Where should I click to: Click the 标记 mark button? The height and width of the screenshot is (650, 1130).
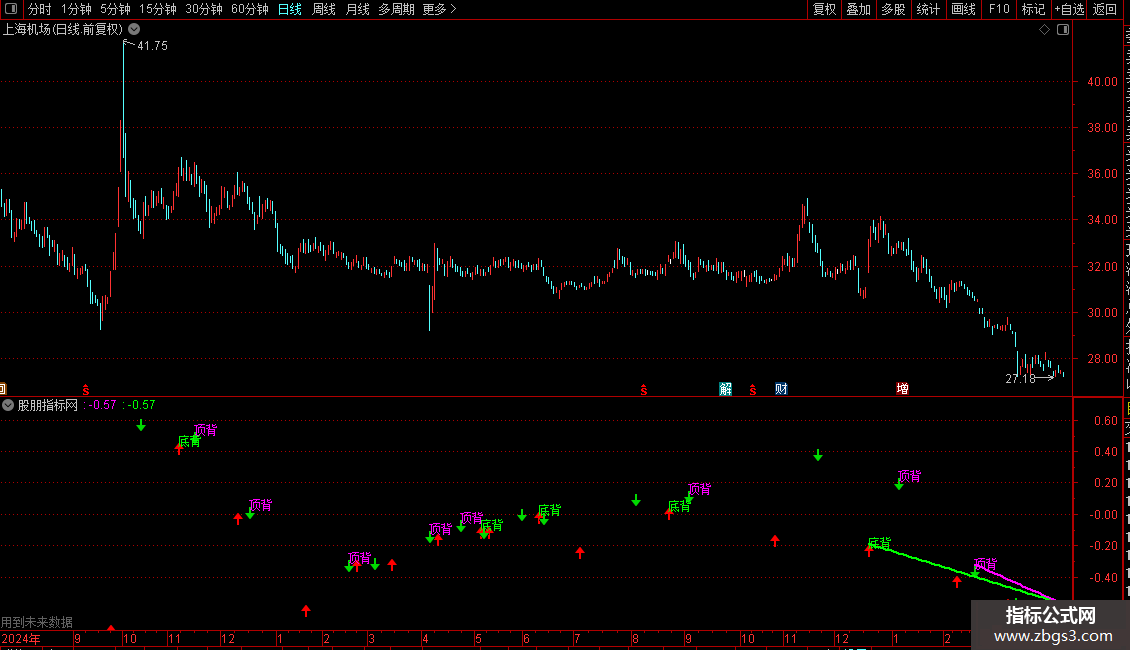[1033, 9]
